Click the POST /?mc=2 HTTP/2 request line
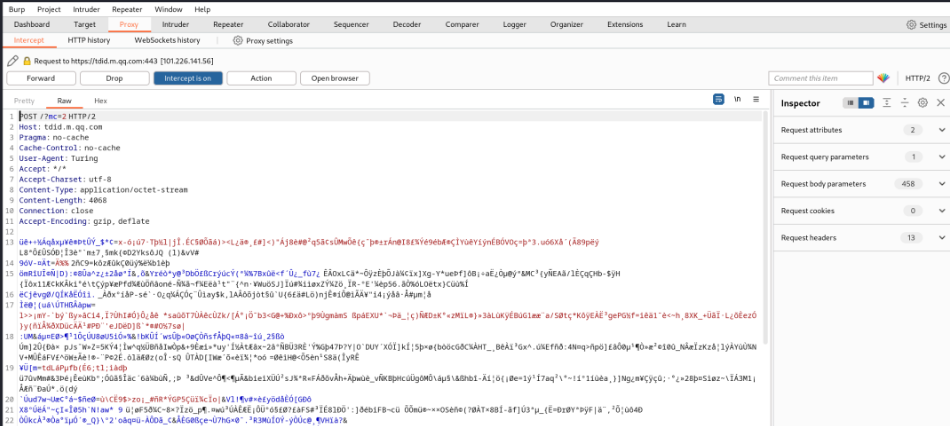The image size is (950, 426). pyautogui.click(x=58, y=116)
